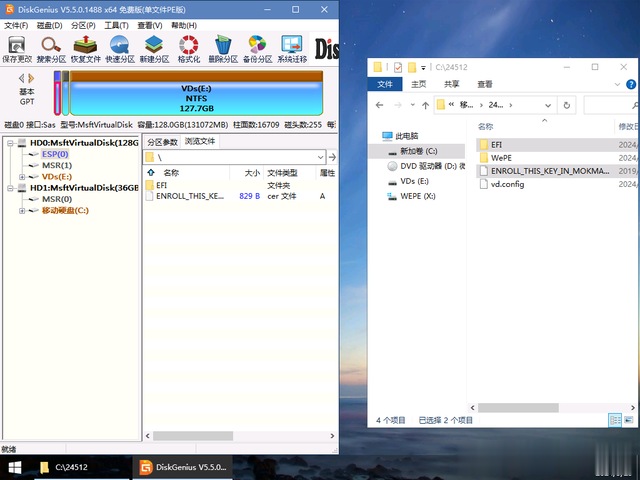Select the WePE folder in Explorer

pos(501,158)
